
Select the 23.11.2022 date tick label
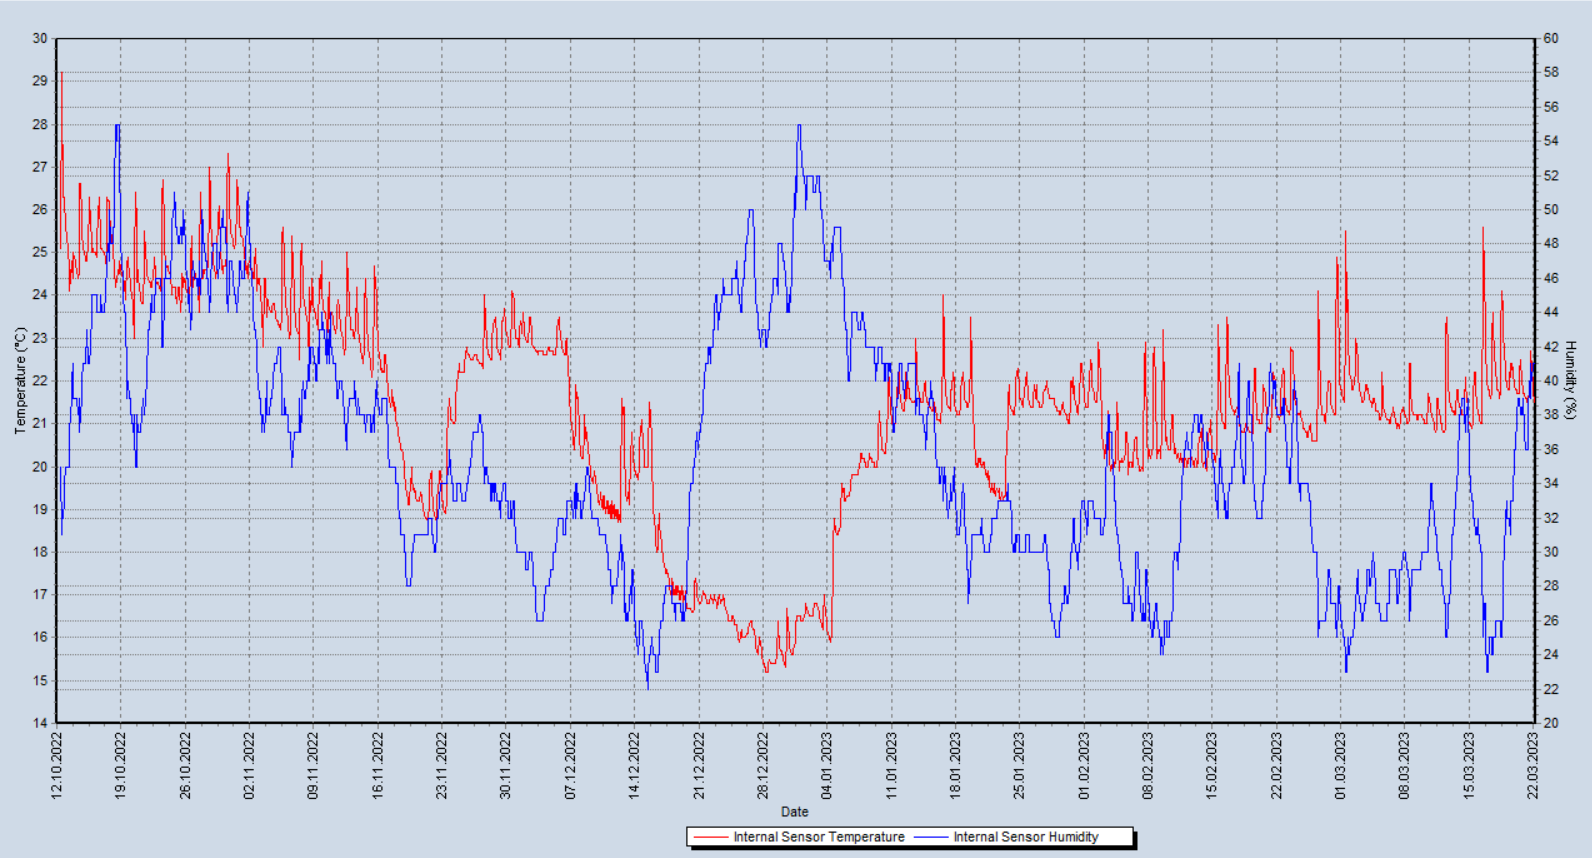[442, 765]
